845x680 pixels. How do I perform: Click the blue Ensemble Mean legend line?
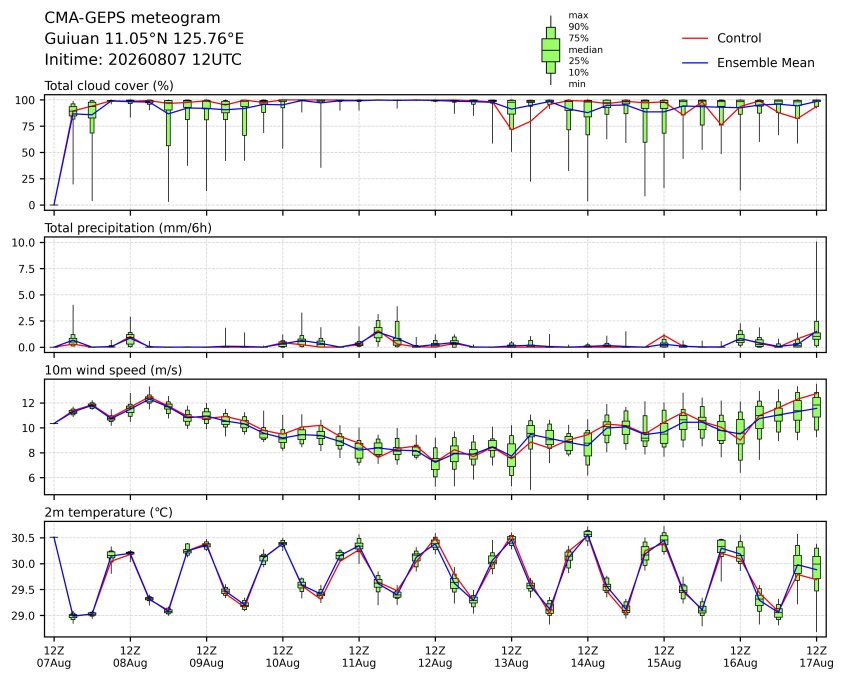click(x=695, y=63)
